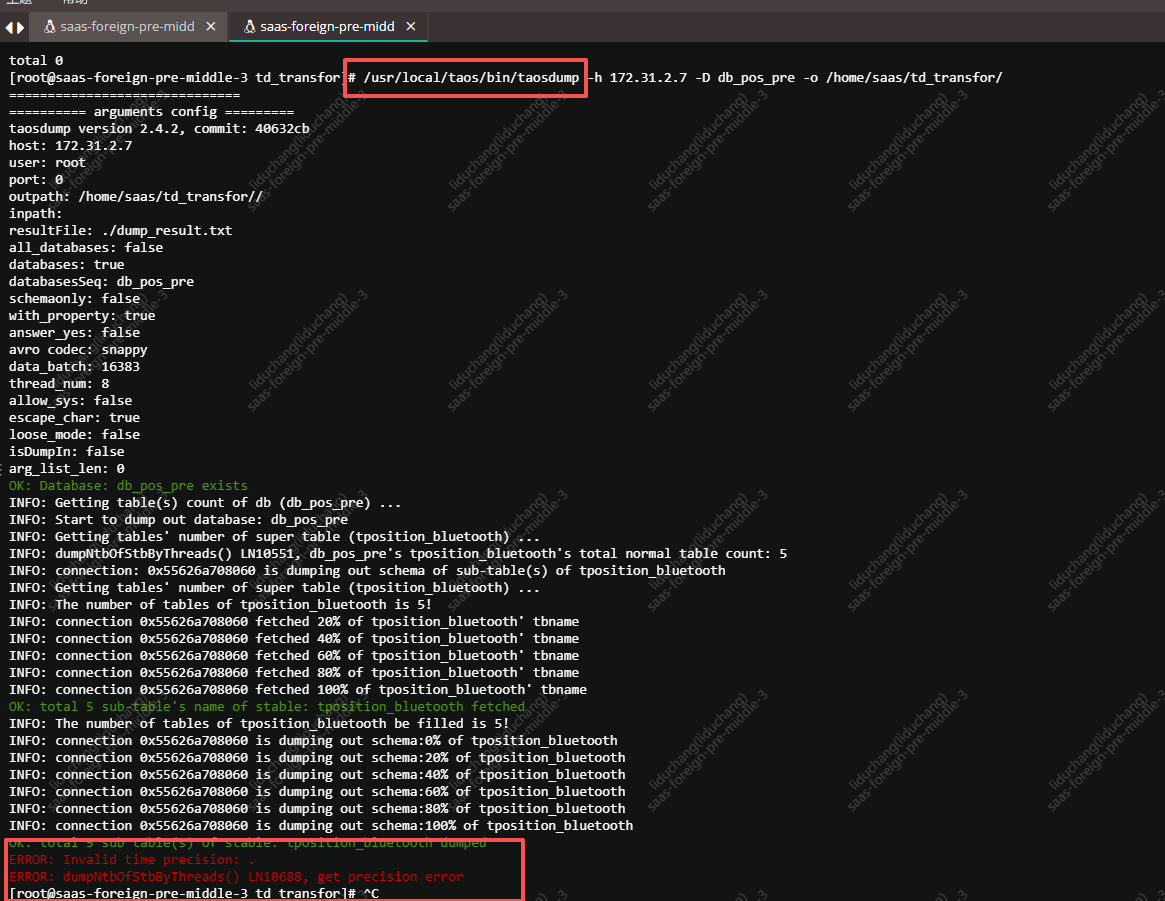This screenshot has height=901, width=1165.
Task: Click the 'dumping out schema:100%' log line
Action: 321,826
